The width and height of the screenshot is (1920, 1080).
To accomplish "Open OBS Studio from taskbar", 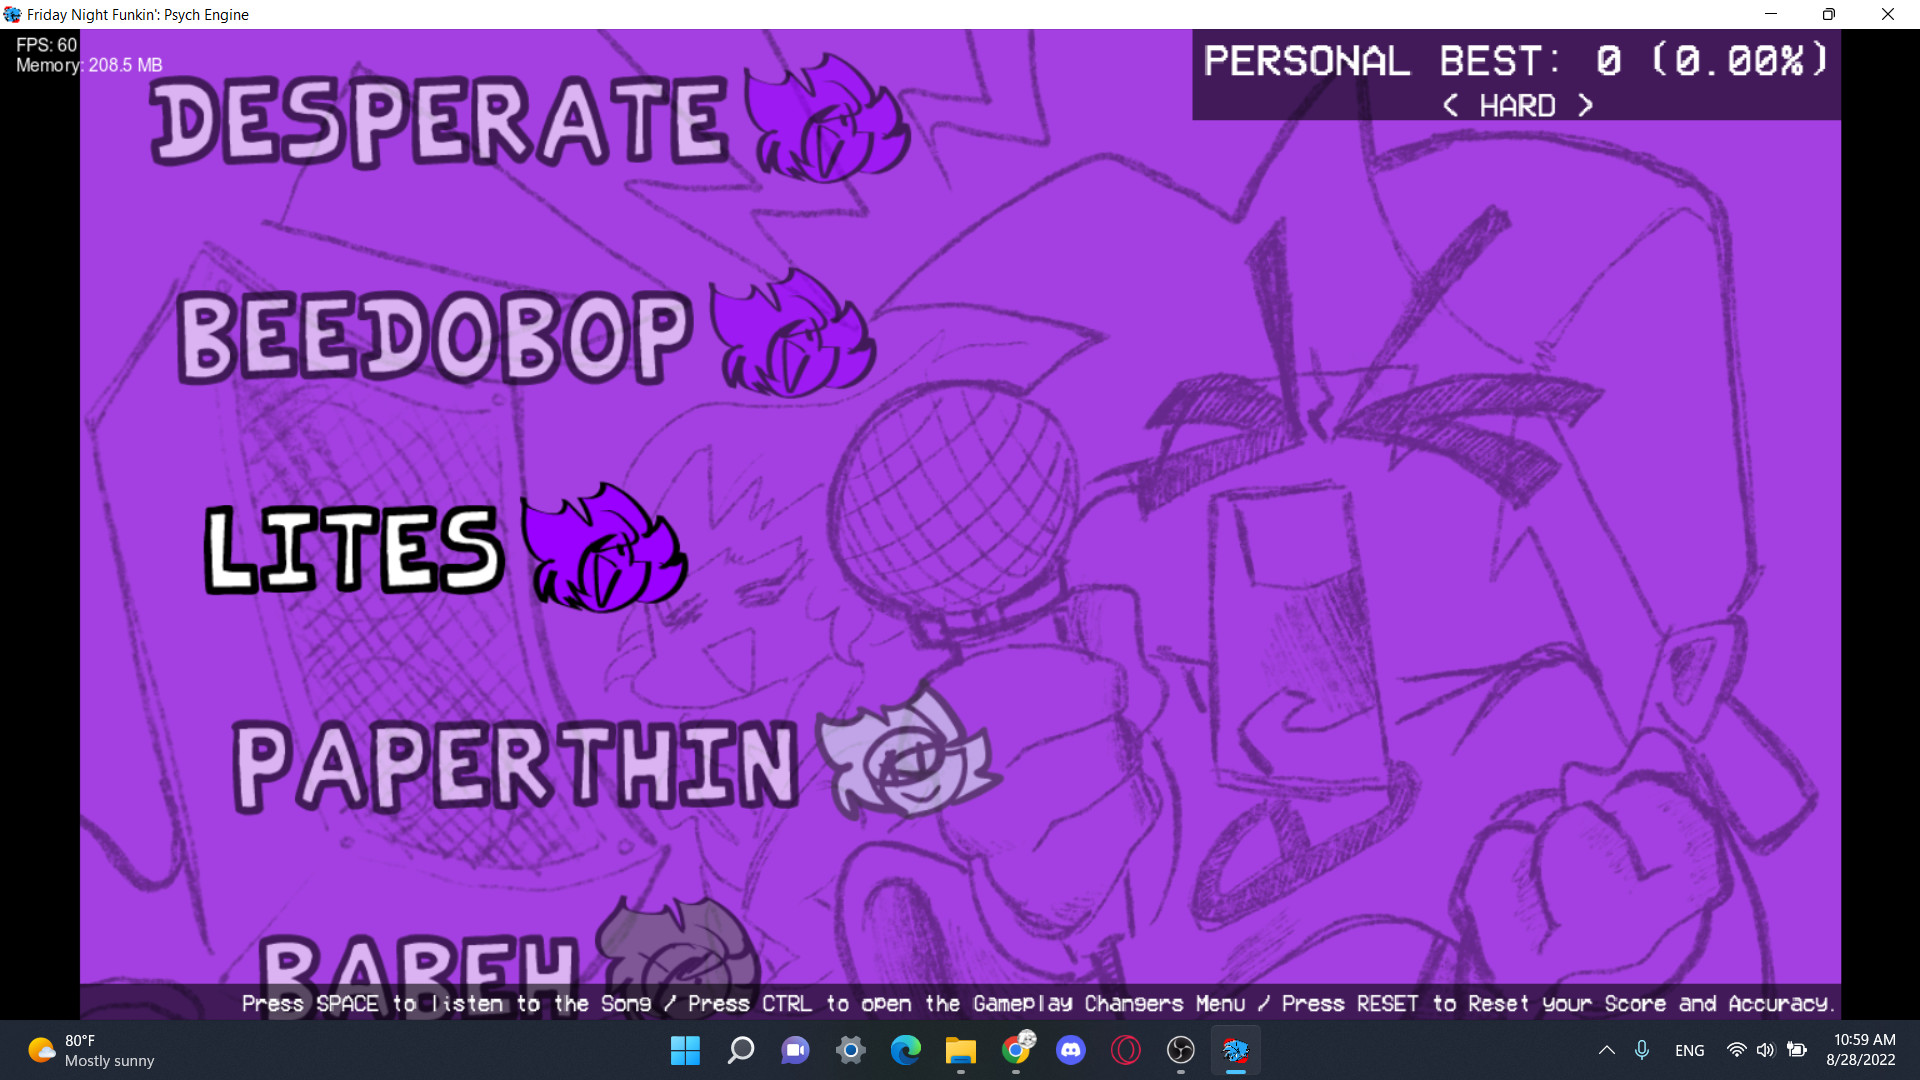I will (1181, 1050).
